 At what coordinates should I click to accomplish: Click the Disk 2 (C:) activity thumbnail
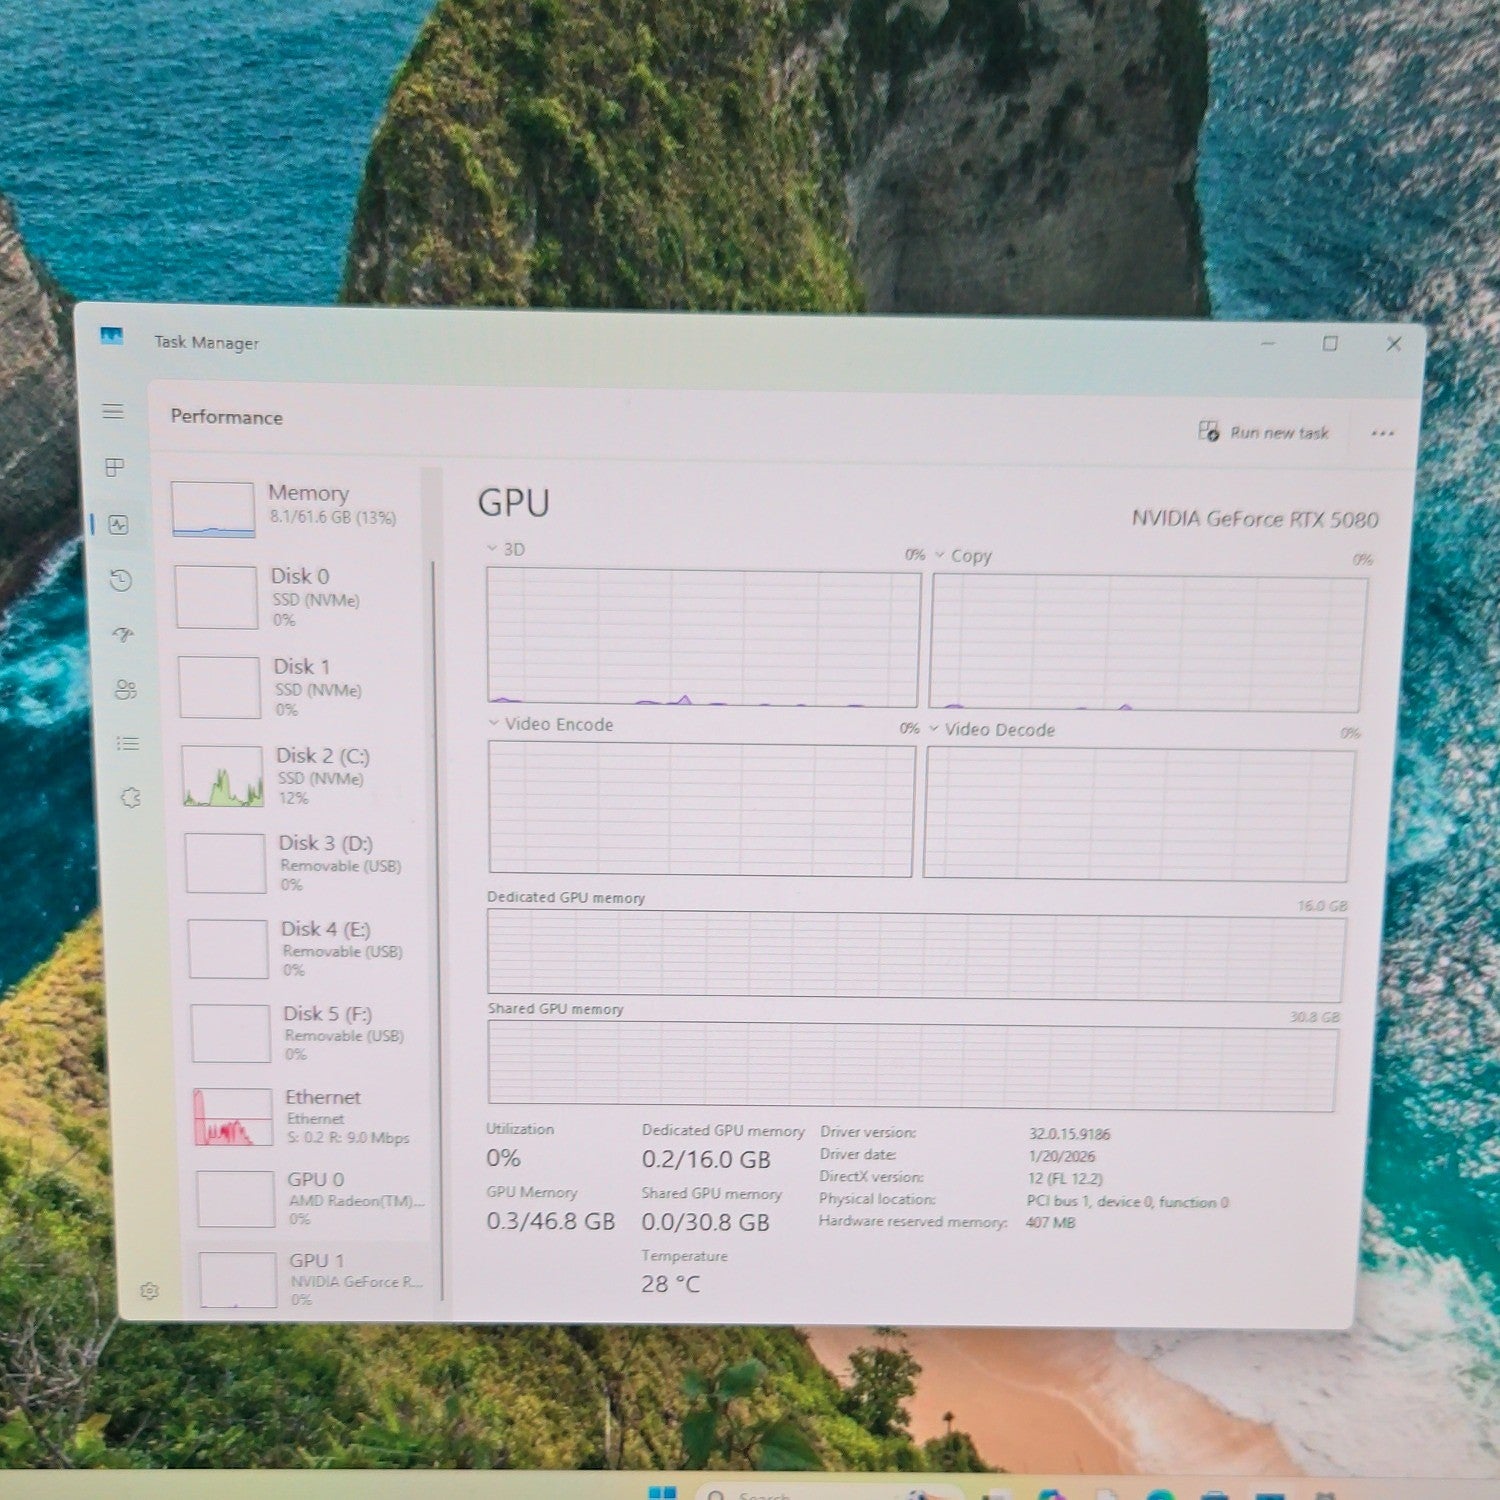pyautogui.click(x=222, y=776)
